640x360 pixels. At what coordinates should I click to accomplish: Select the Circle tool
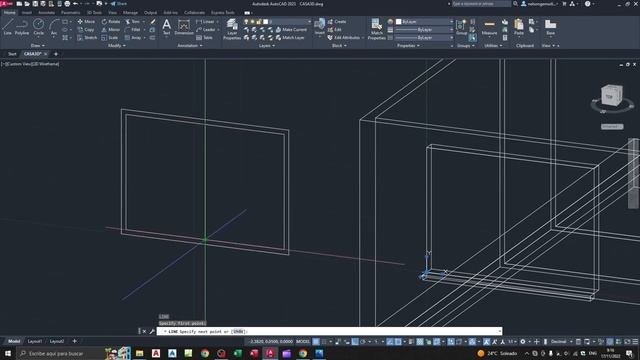click(x=38, y=27)
